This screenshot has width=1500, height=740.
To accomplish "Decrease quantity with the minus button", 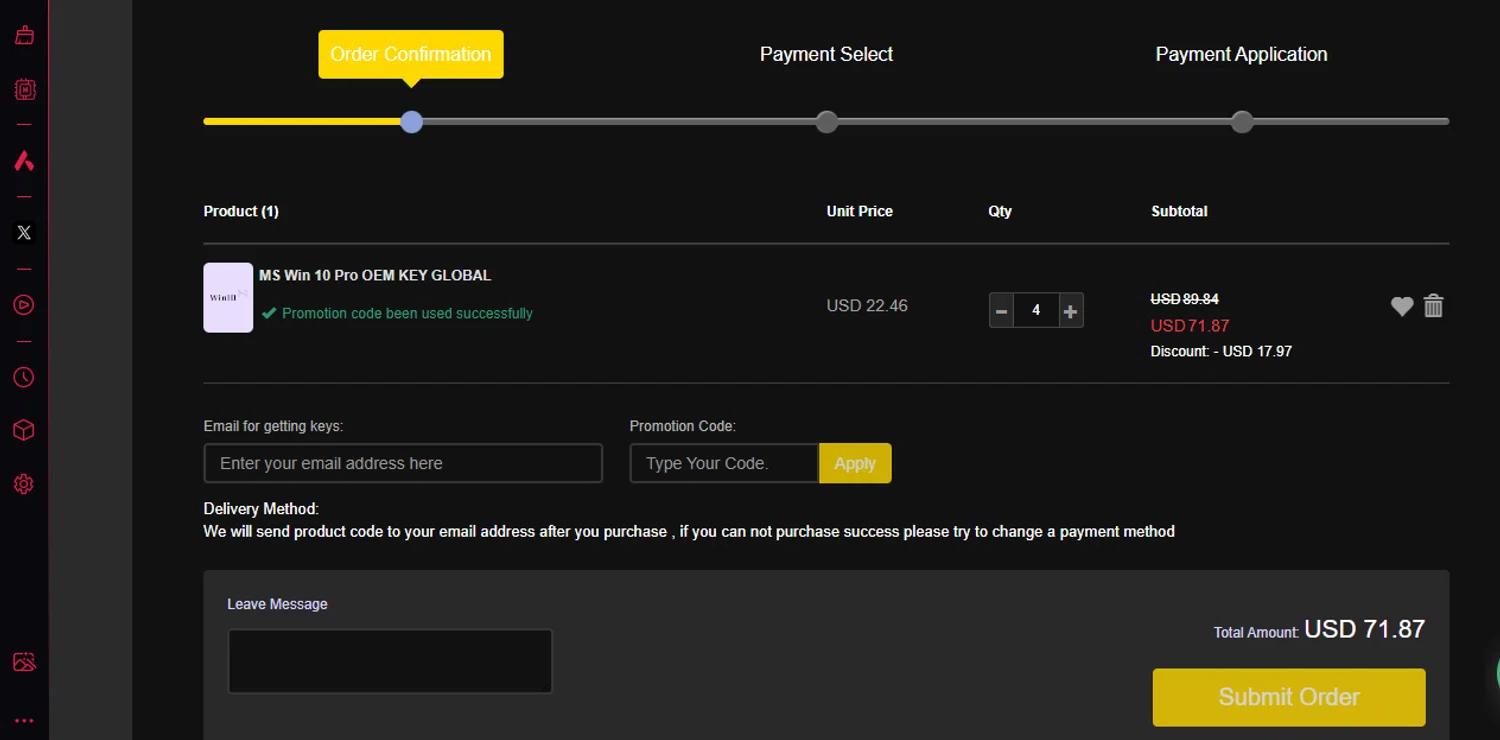I will pyautogui.click(x=1001, y=311).
